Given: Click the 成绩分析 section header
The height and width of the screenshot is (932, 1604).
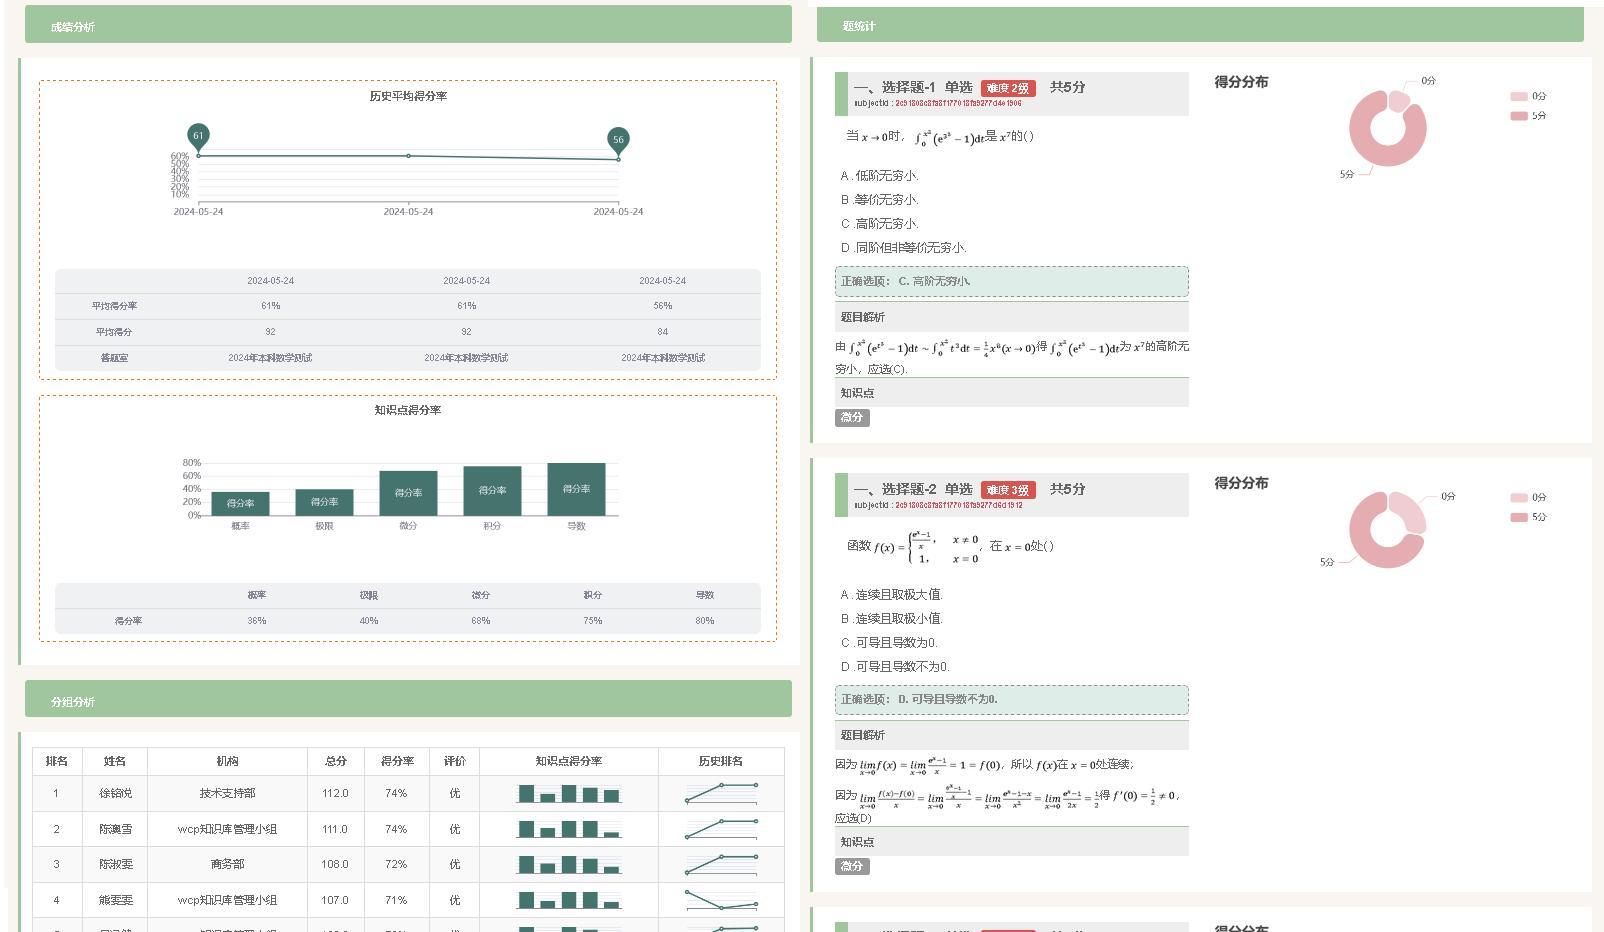Looking at the screenshot, I should pyautogui.click(x=408, y=25).
